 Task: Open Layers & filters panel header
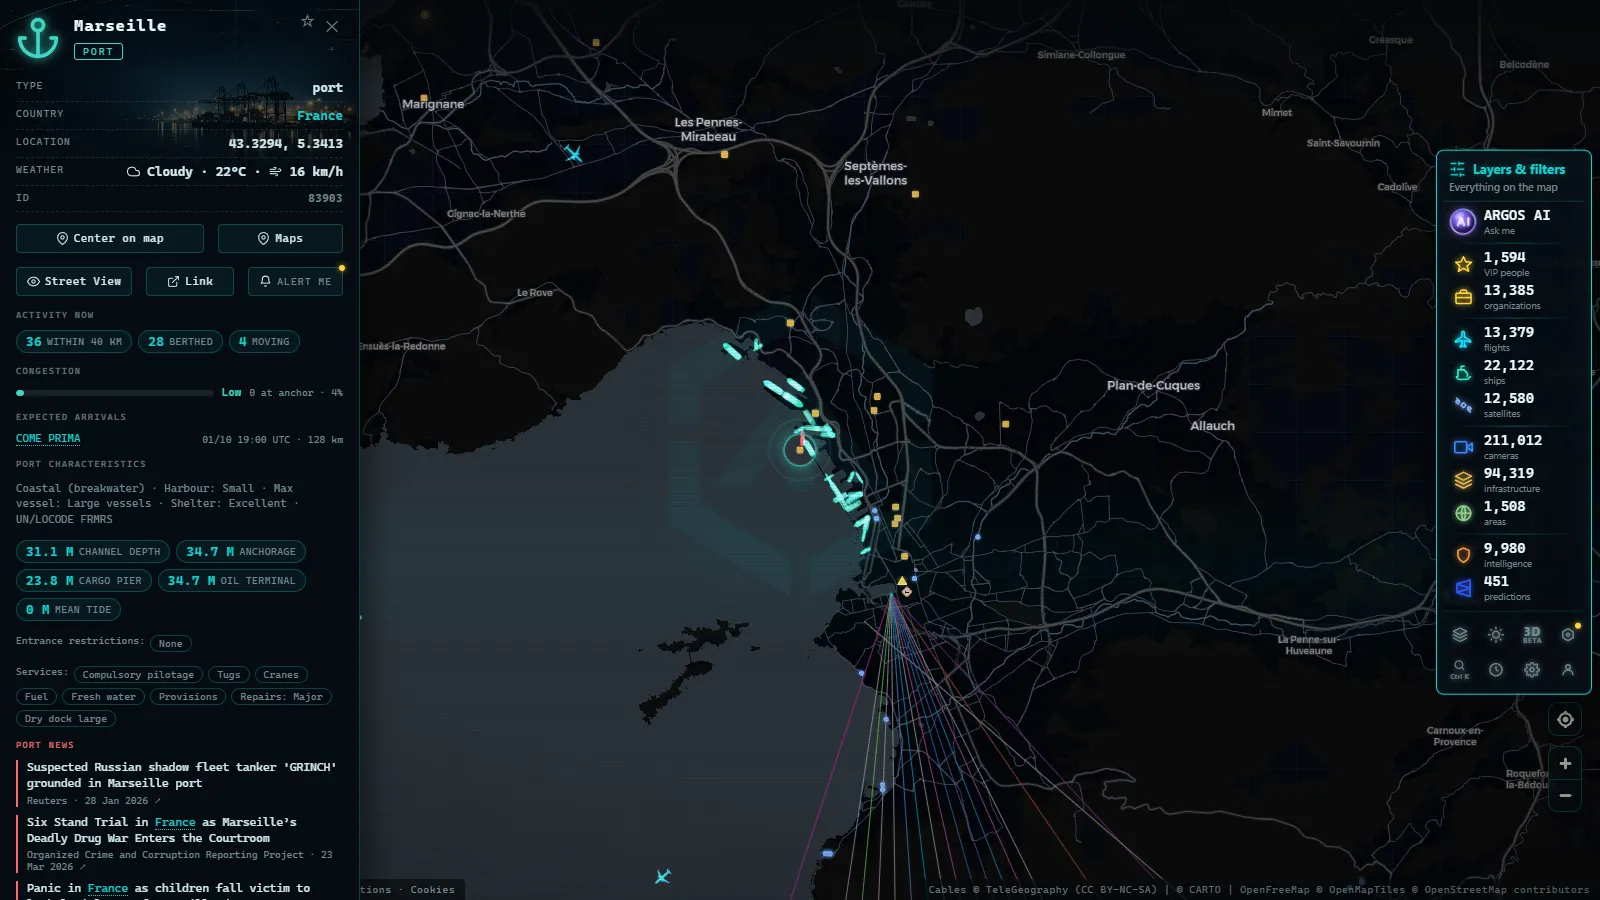(1513, 177)
